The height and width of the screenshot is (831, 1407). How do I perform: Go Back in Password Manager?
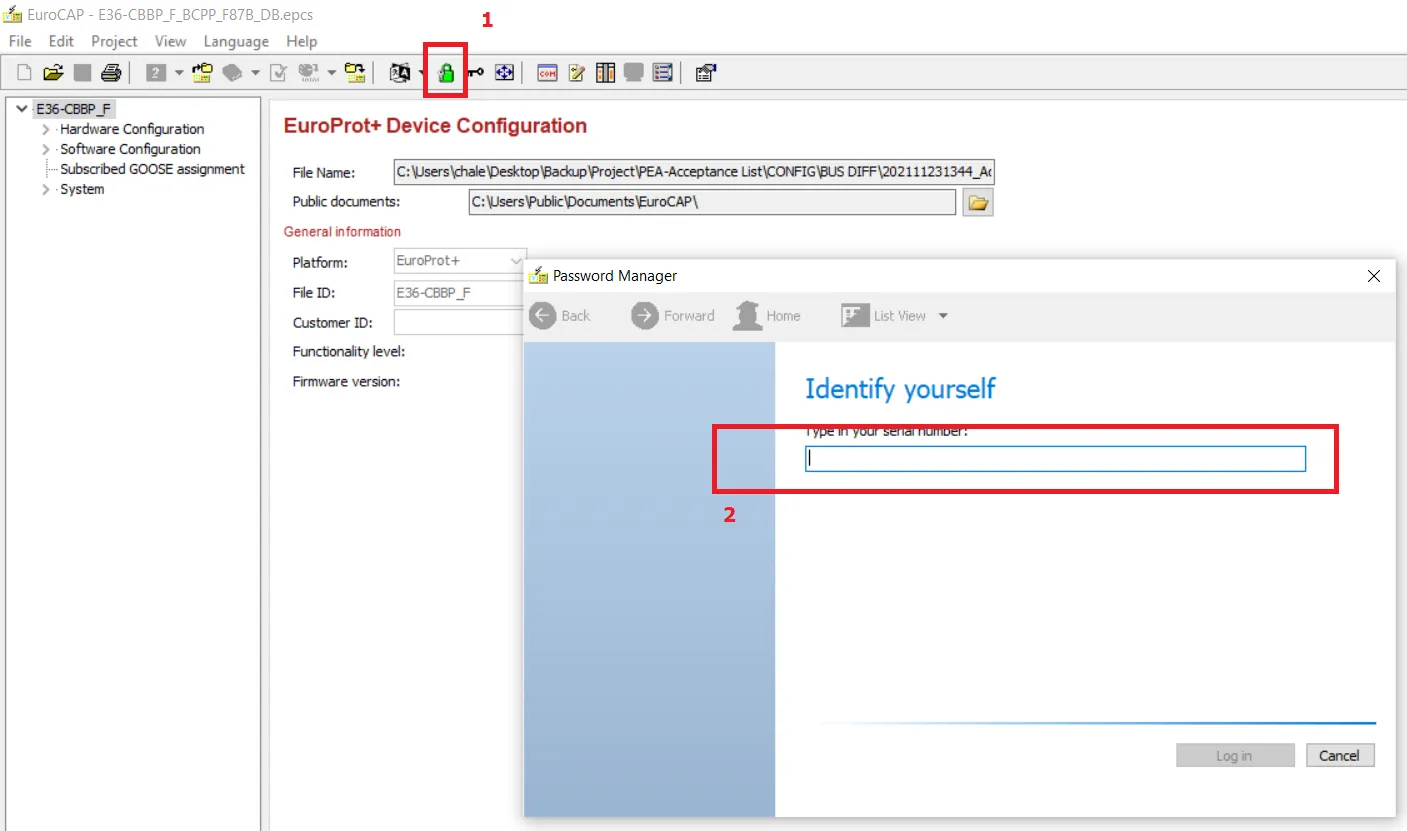click(x=561, y=316)
